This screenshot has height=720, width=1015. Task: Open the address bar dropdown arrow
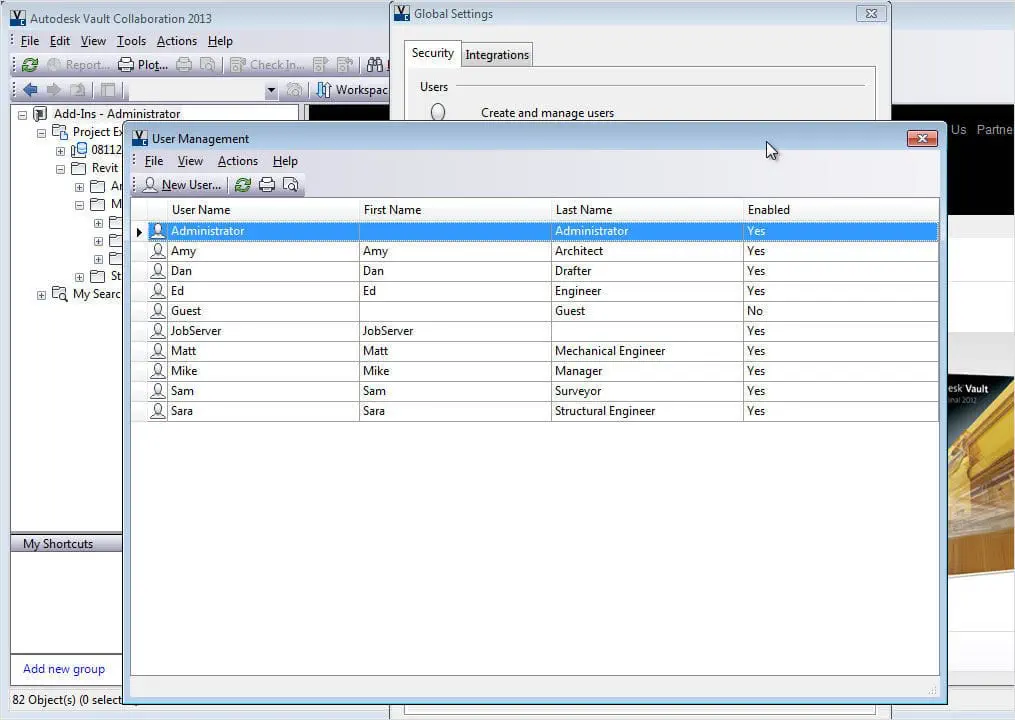[x=271, y=91]
